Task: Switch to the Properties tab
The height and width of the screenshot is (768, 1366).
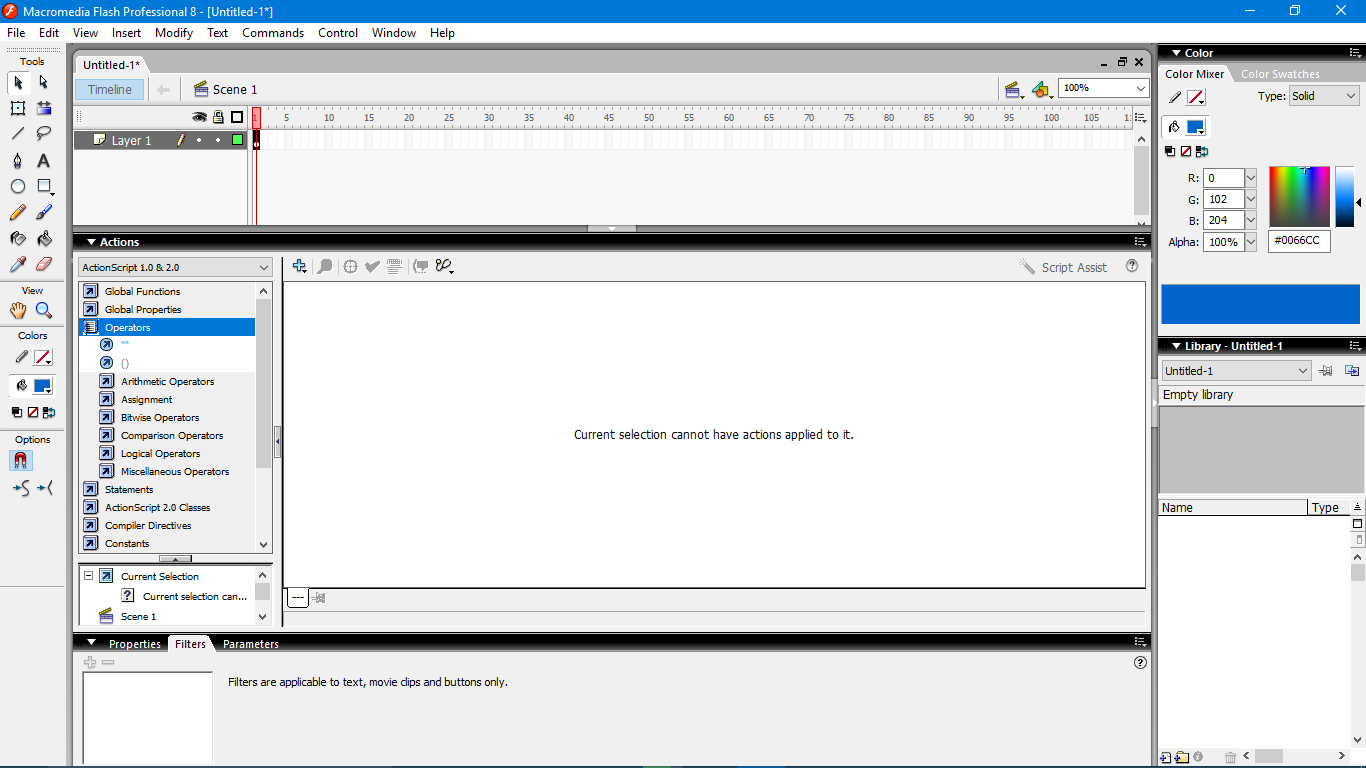Action: coord(135,644)
